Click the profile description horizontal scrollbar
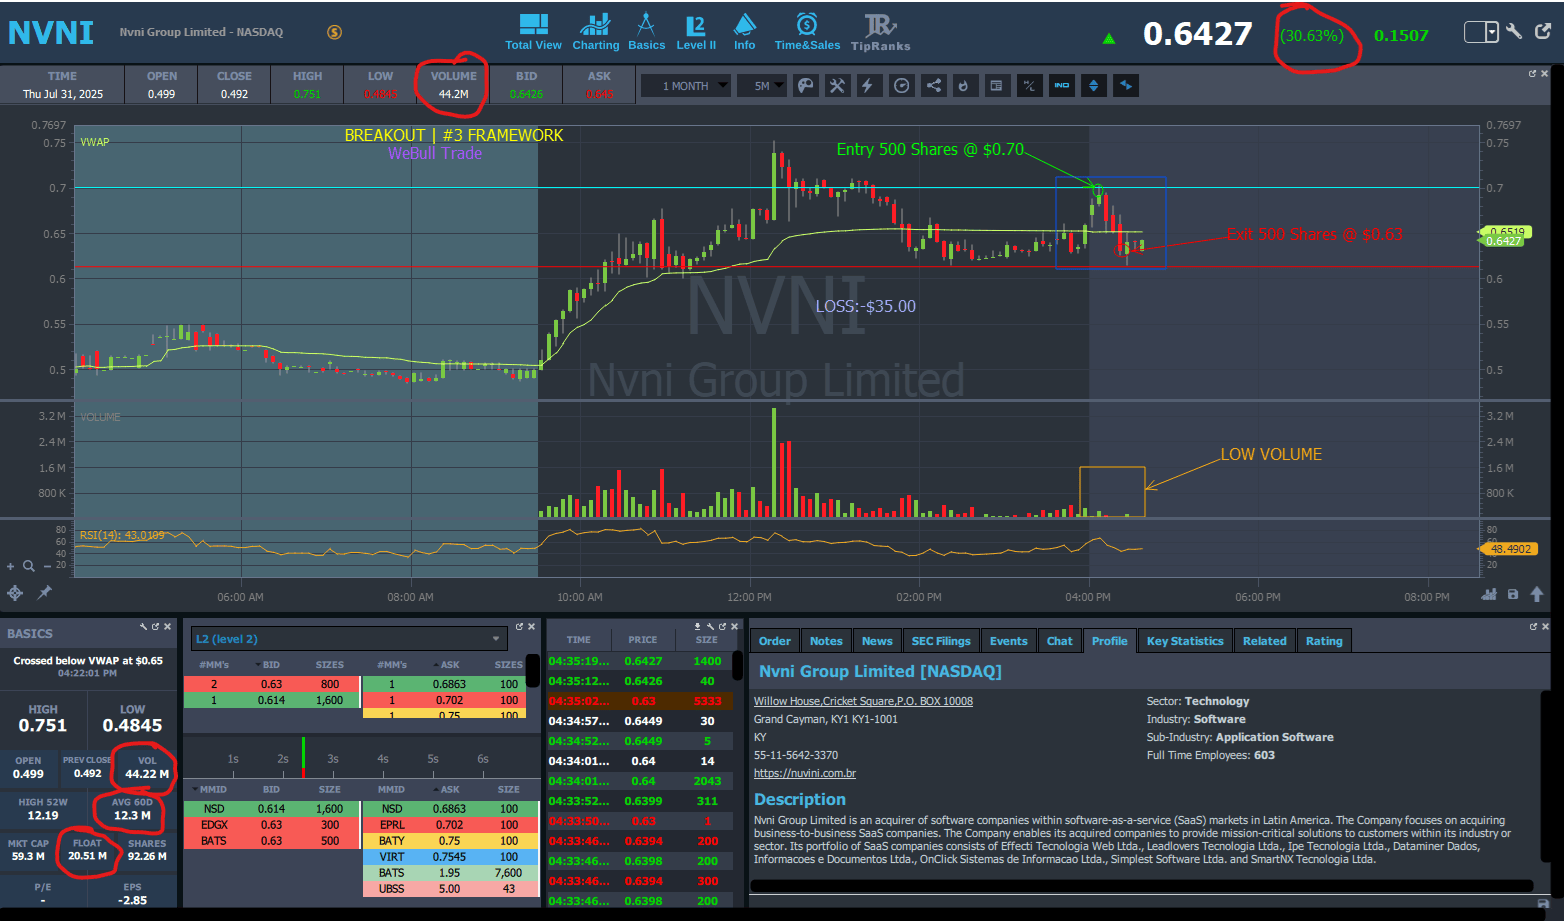 coord(1142,886)
